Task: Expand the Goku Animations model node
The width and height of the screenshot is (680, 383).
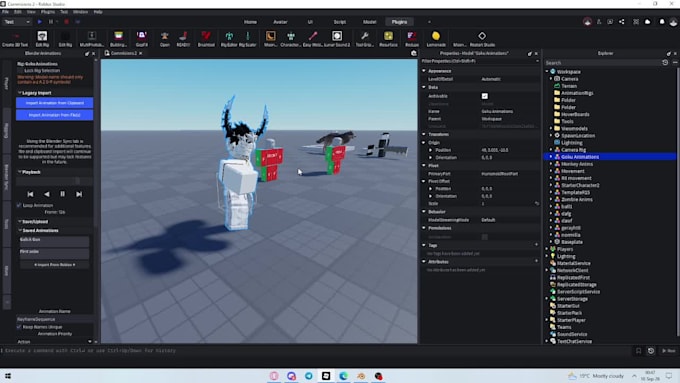Action: click(551, 157)
